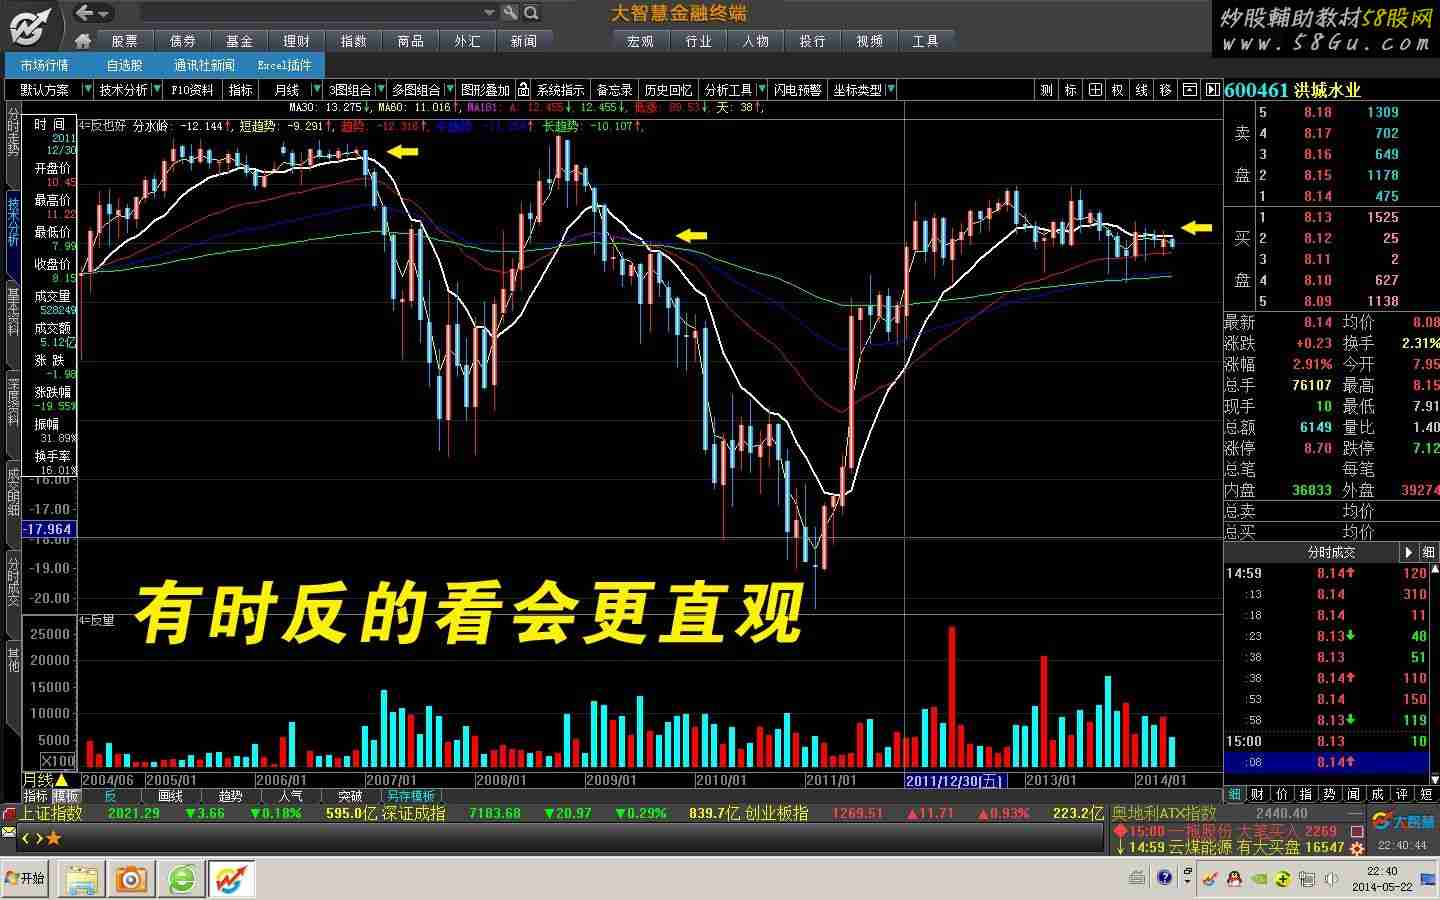Click the 备忘录 button

tap(615, 90)
